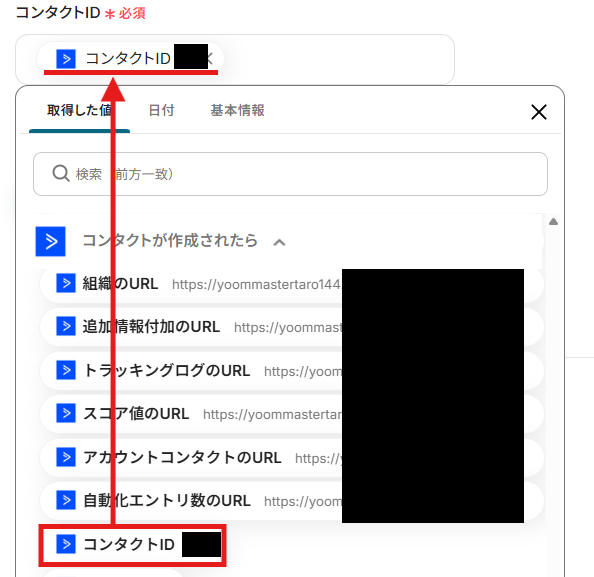Select the コンタクトID value in list
This screenshot has width=594, height=577.
point(133,545)
